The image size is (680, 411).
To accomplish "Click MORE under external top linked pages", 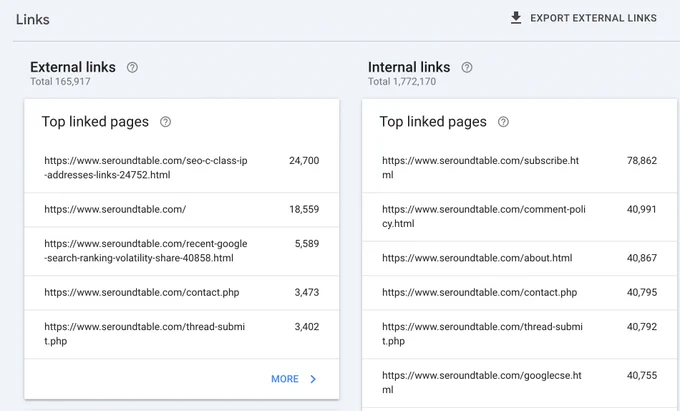I will coord(285,379).
